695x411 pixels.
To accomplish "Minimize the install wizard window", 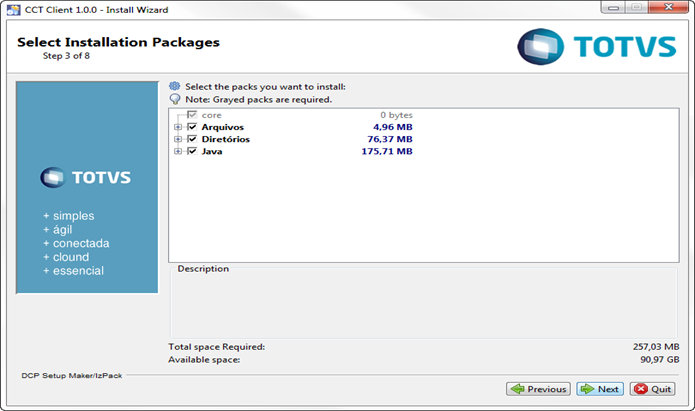I will click(x=613, y=8).
